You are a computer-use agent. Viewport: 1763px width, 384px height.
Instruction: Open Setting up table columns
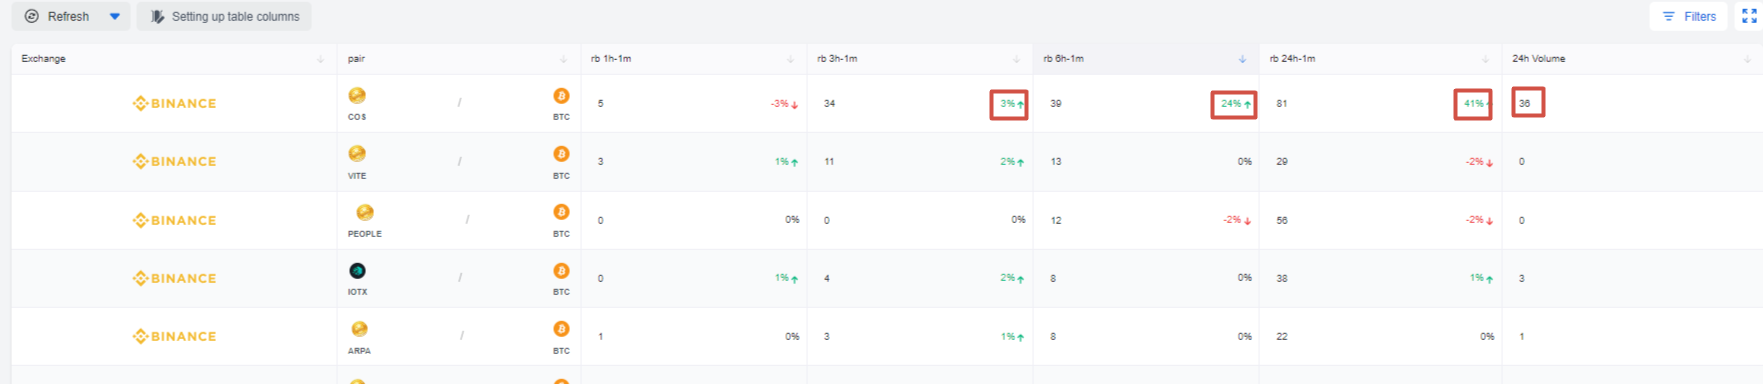[224, 16]
